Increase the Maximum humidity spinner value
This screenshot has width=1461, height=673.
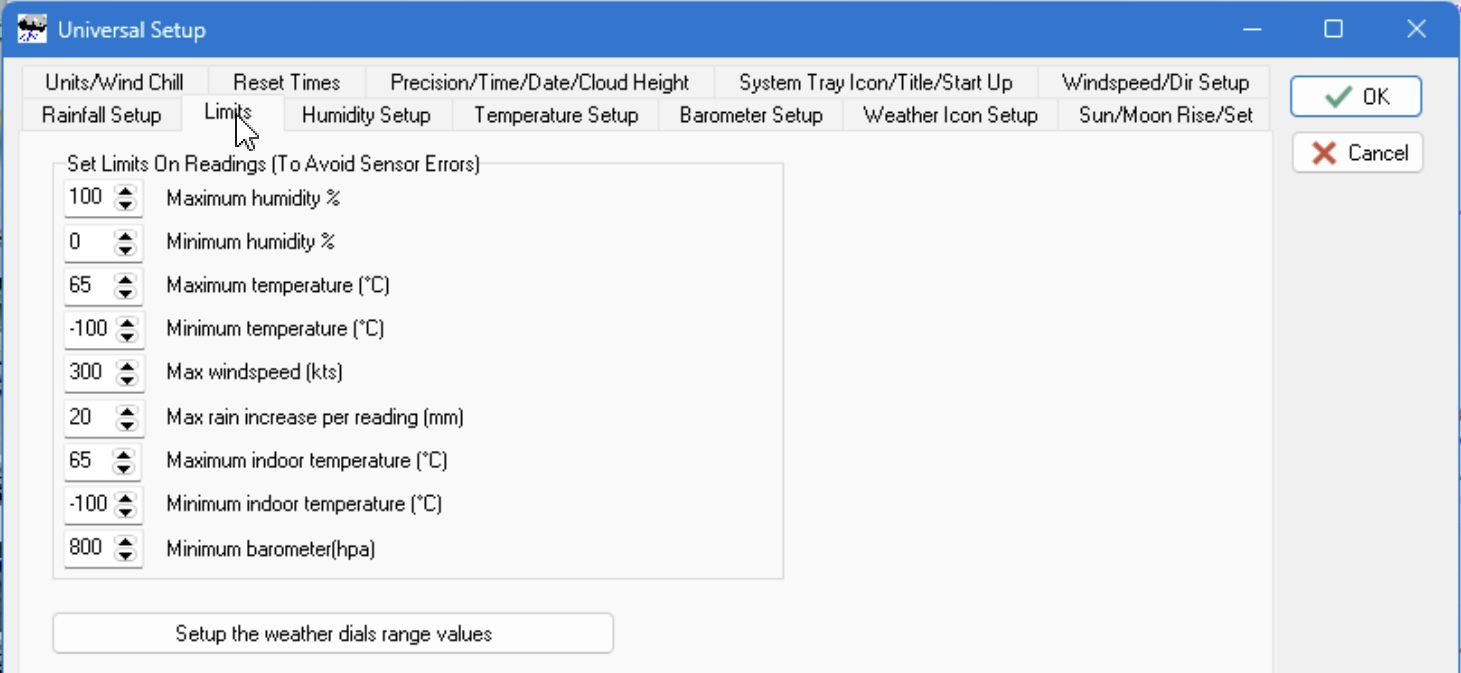[125, 191]
